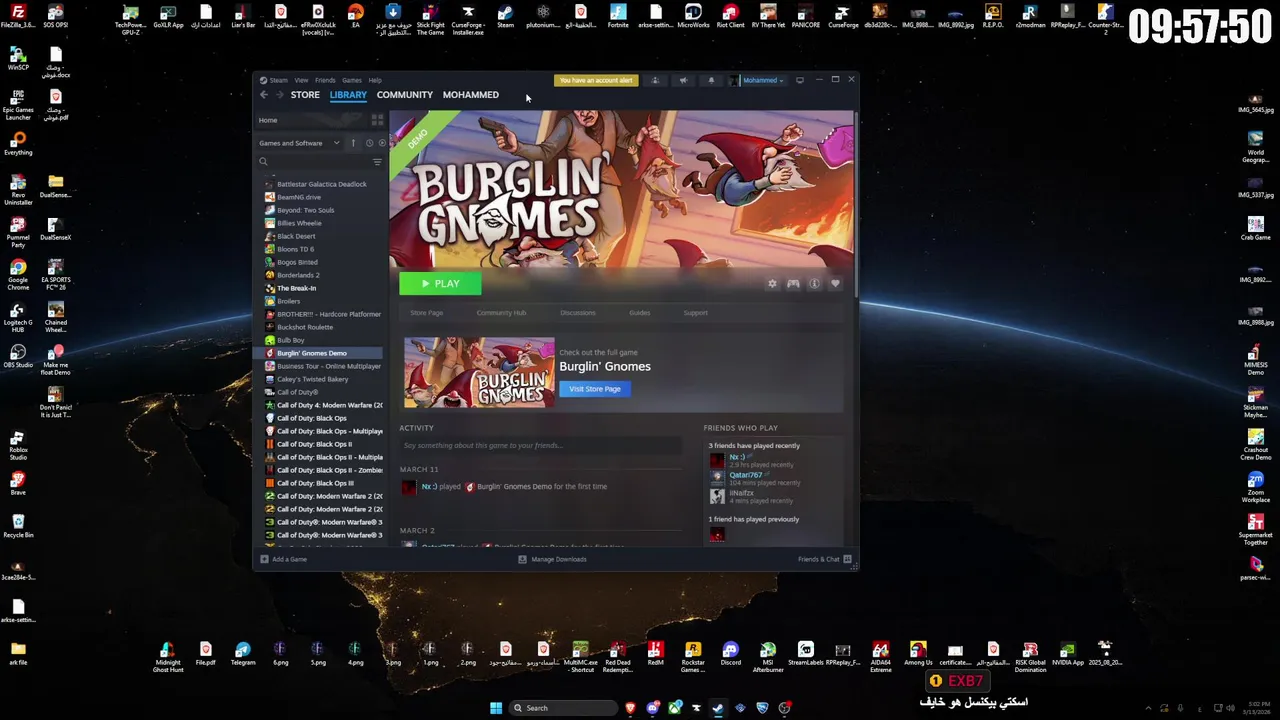
Task: Select BeamNG.drive in library list
Action: tap(298, 197)
